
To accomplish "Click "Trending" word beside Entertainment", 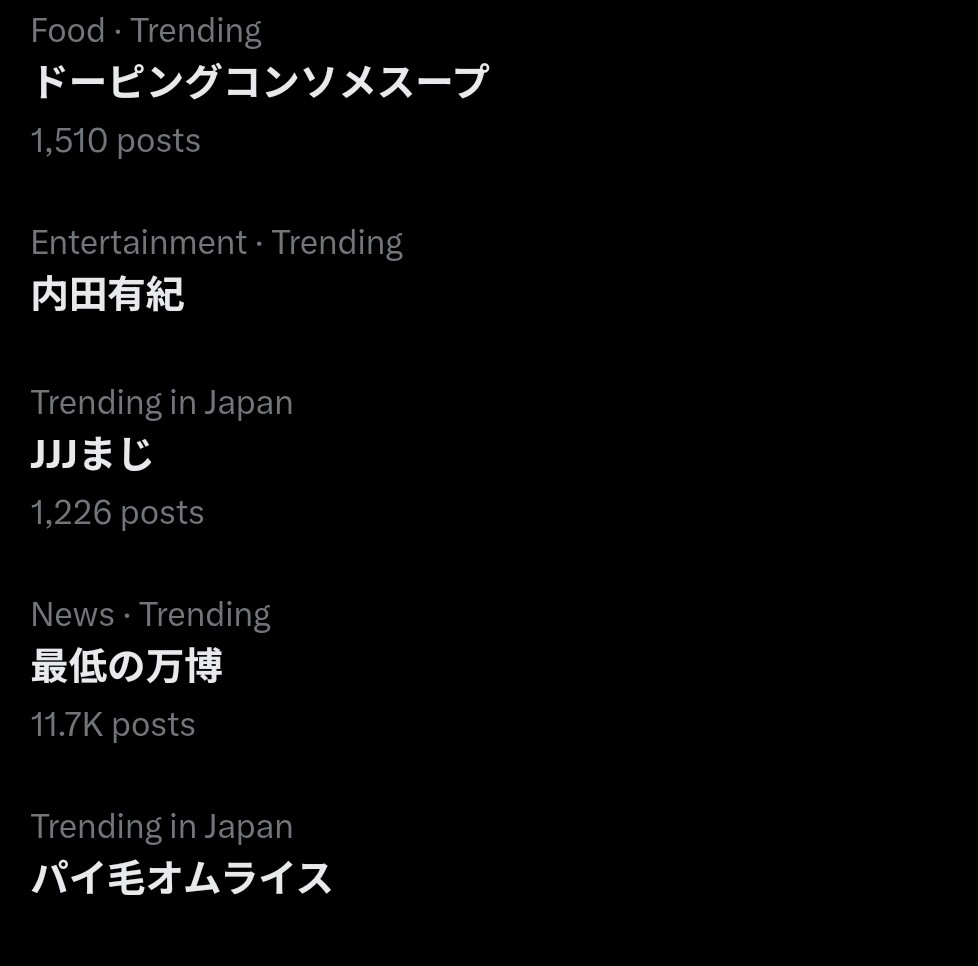I will (337, 244).
